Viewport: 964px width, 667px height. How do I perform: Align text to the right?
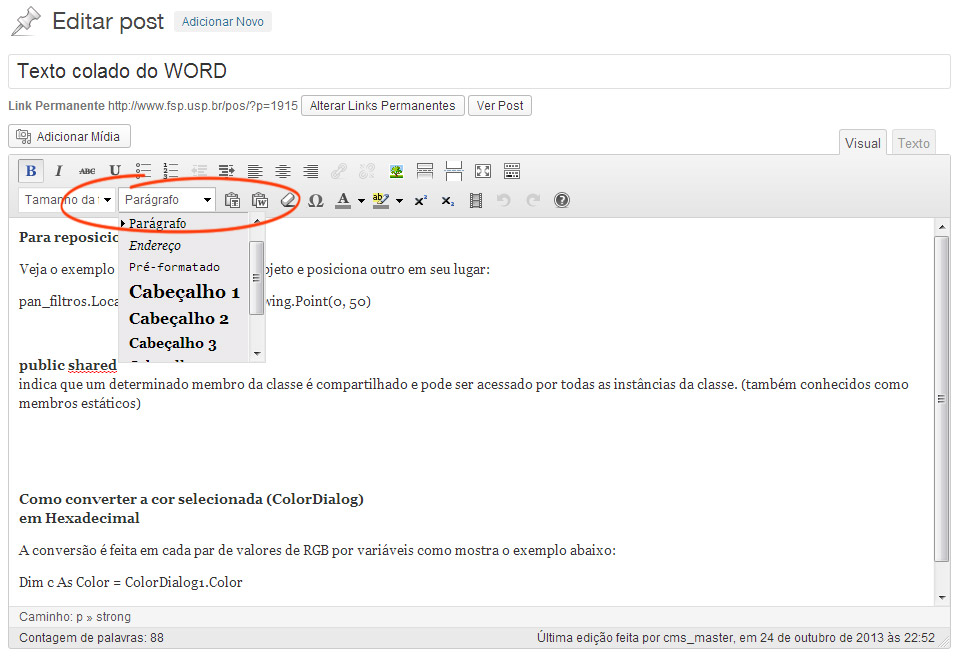pos(311,171)
